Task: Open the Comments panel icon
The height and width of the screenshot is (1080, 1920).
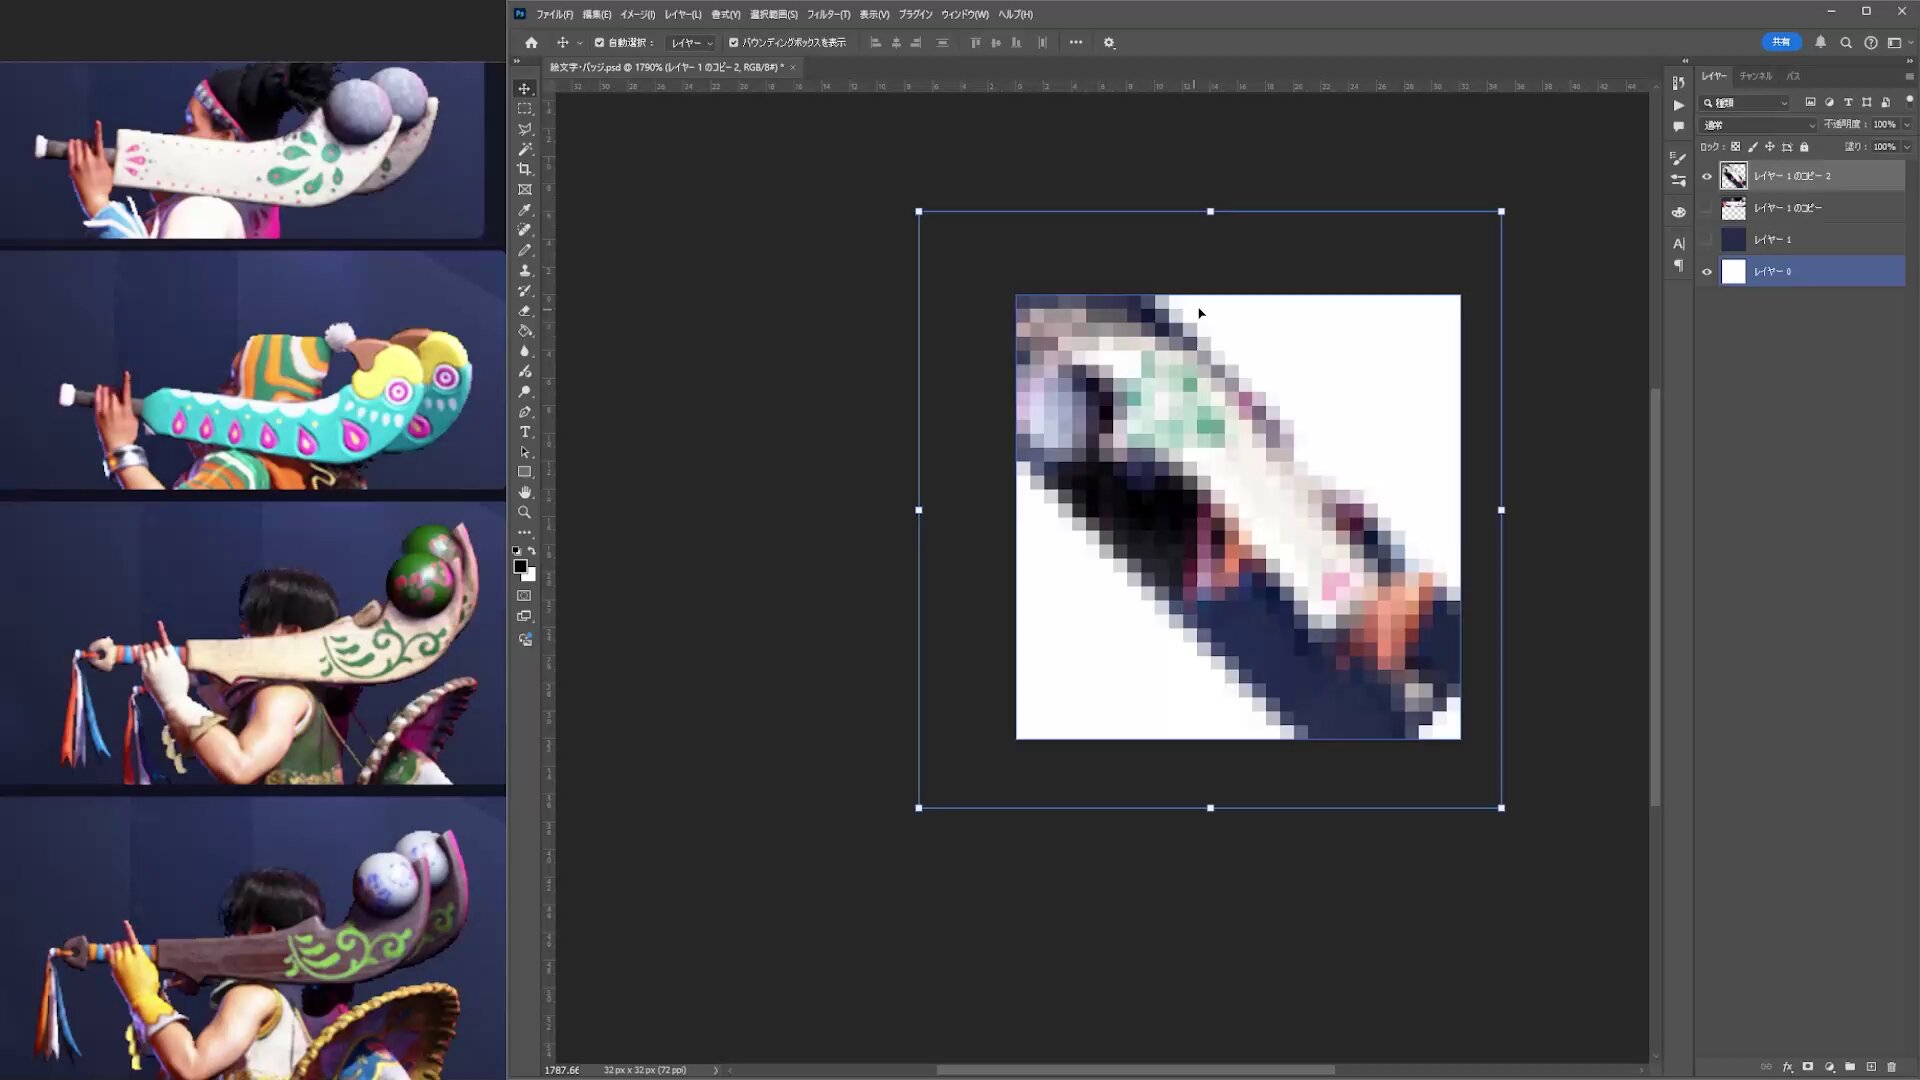Action: point(1678,127)
